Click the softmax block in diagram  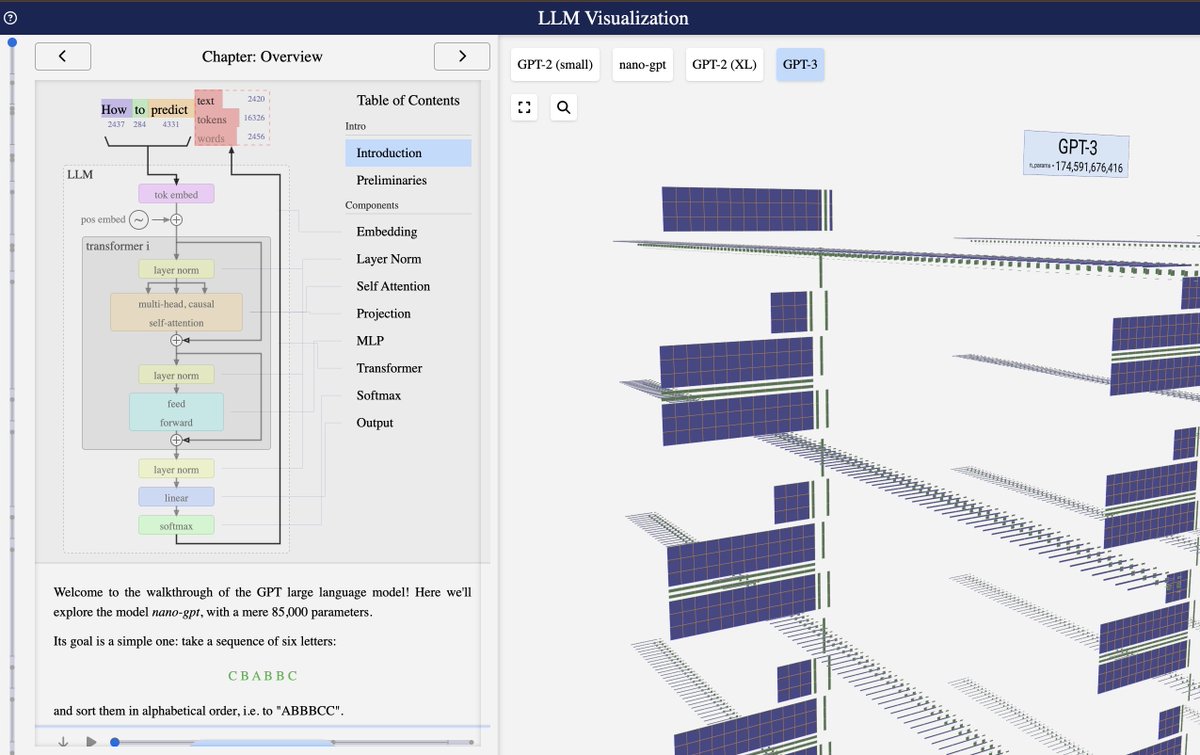(176, 525)
